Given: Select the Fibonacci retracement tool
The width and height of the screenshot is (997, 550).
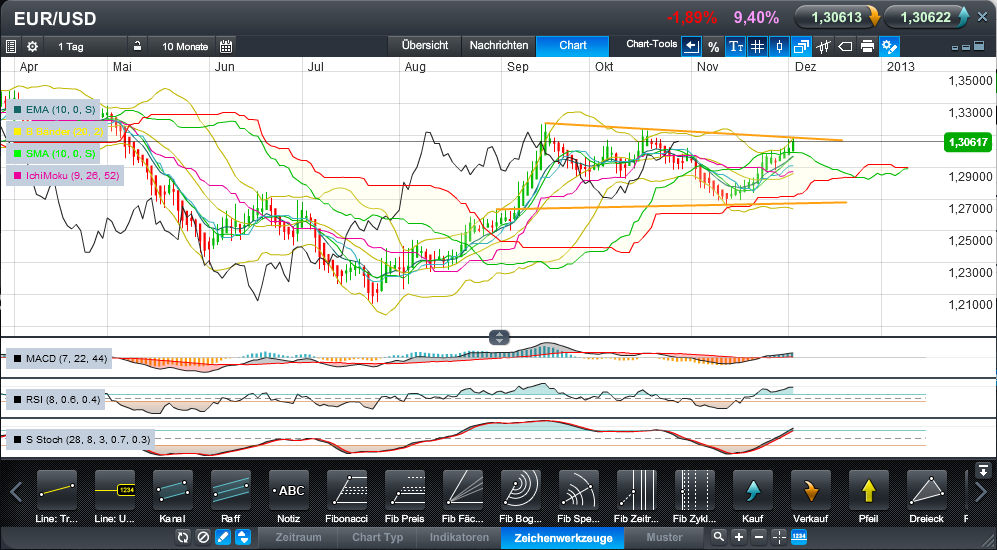Looking at the screenshot, I should pos(347,491).
